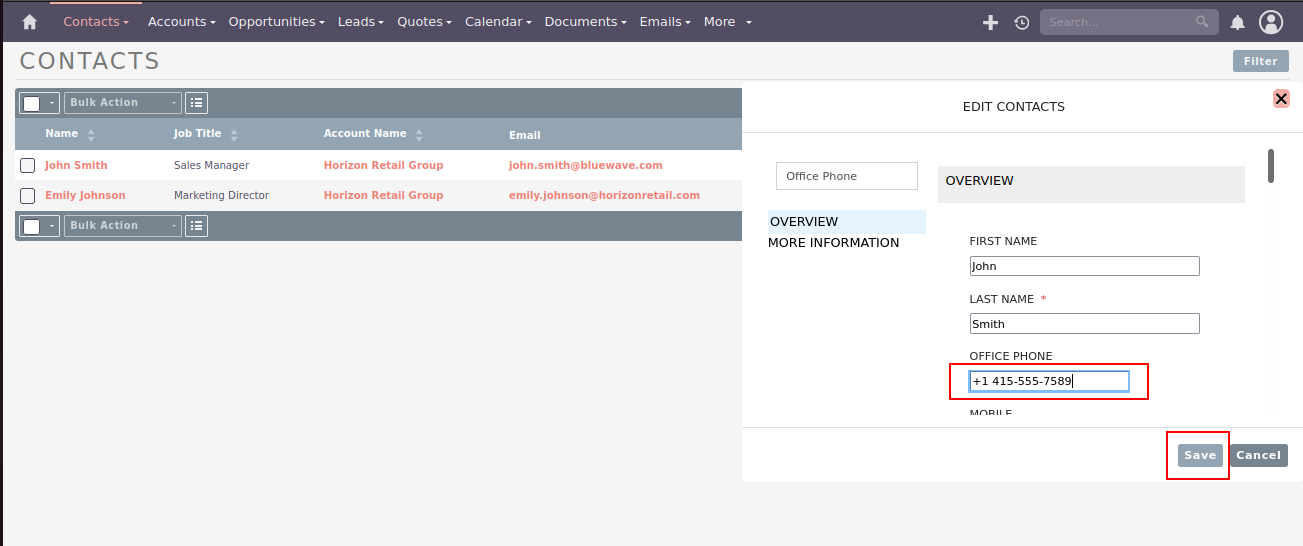1303x546 pixels.
Task: Select MORE INFORMATION section tab
Action: 833,243
